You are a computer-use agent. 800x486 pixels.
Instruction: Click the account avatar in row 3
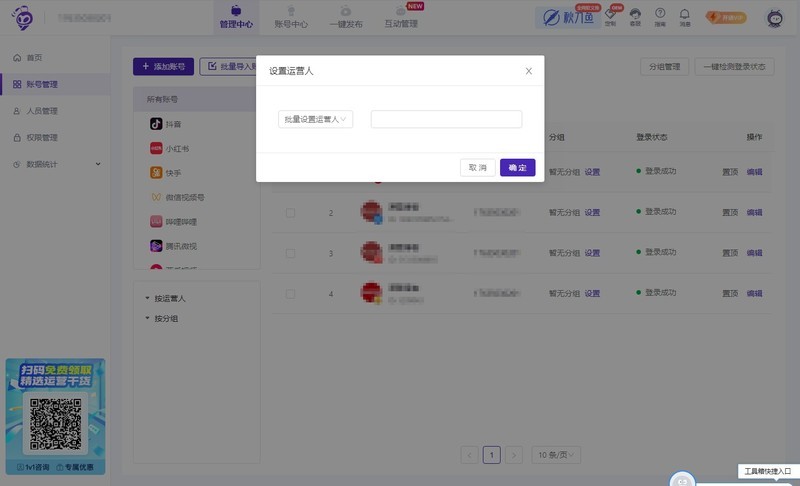tap(371, 252)
